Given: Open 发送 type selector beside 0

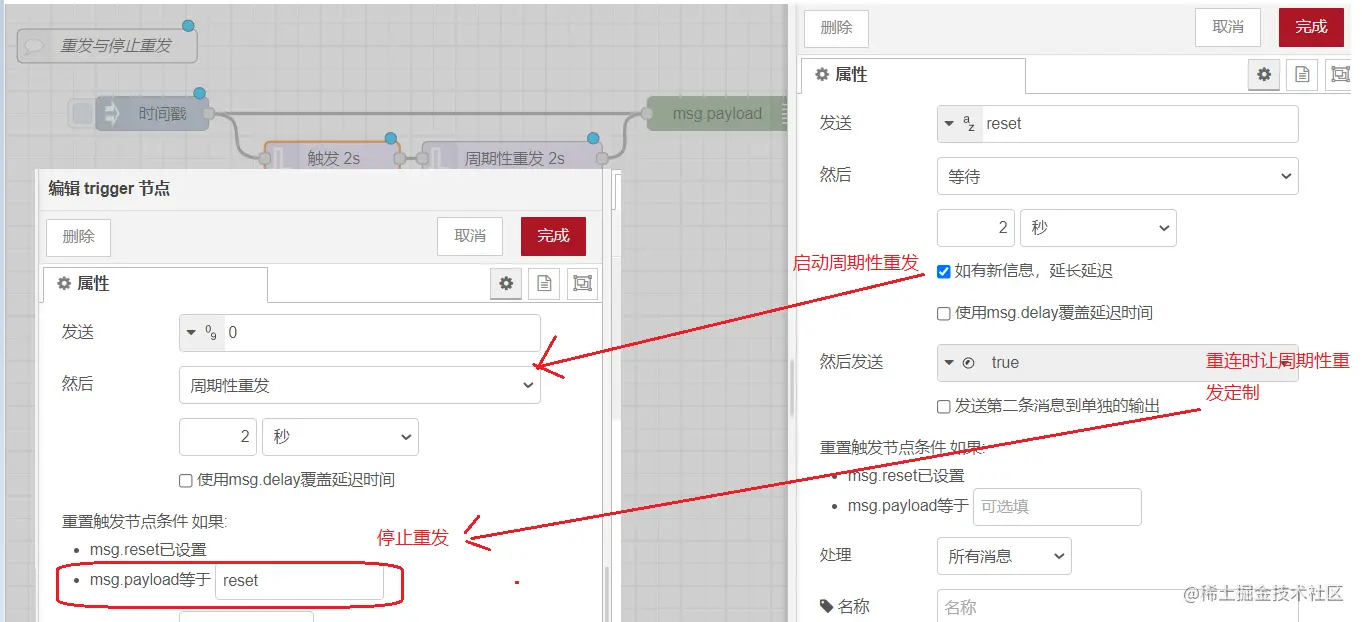Looking at the screenshot, I should pyautogui.click(x=202, y=333).
